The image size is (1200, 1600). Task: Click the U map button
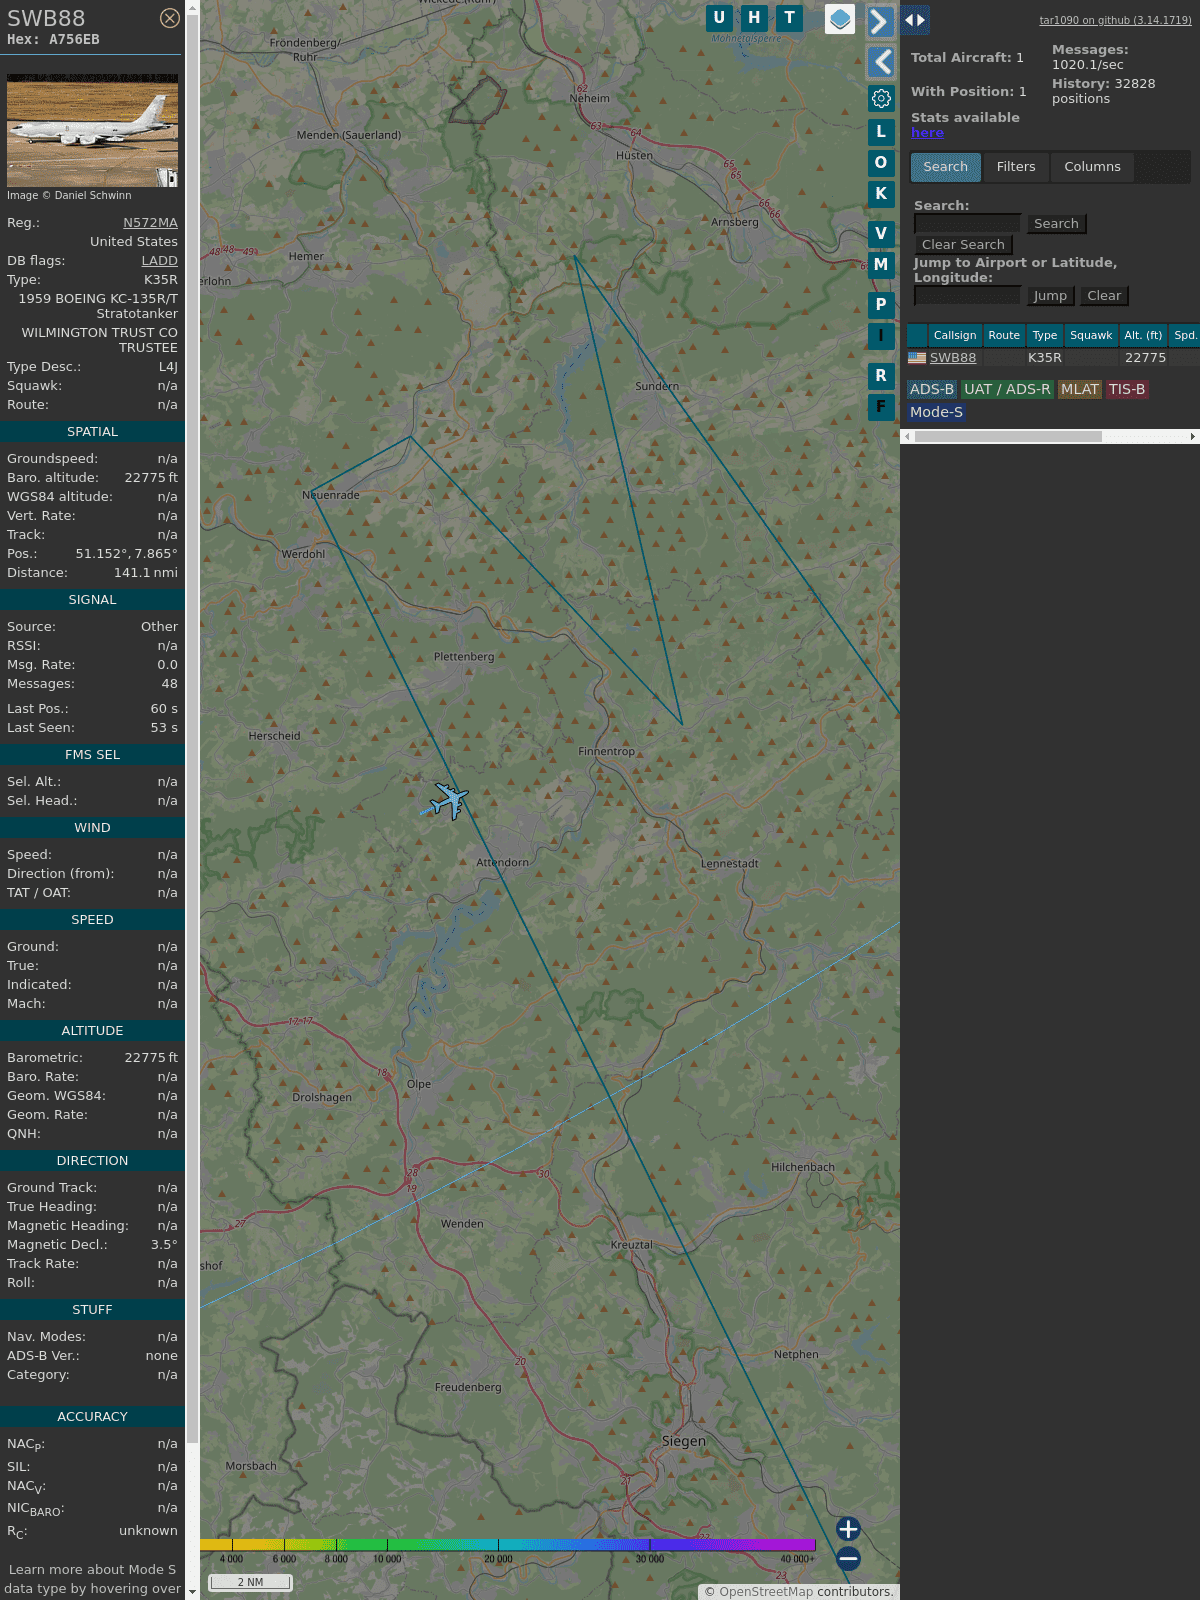(719, 18)
